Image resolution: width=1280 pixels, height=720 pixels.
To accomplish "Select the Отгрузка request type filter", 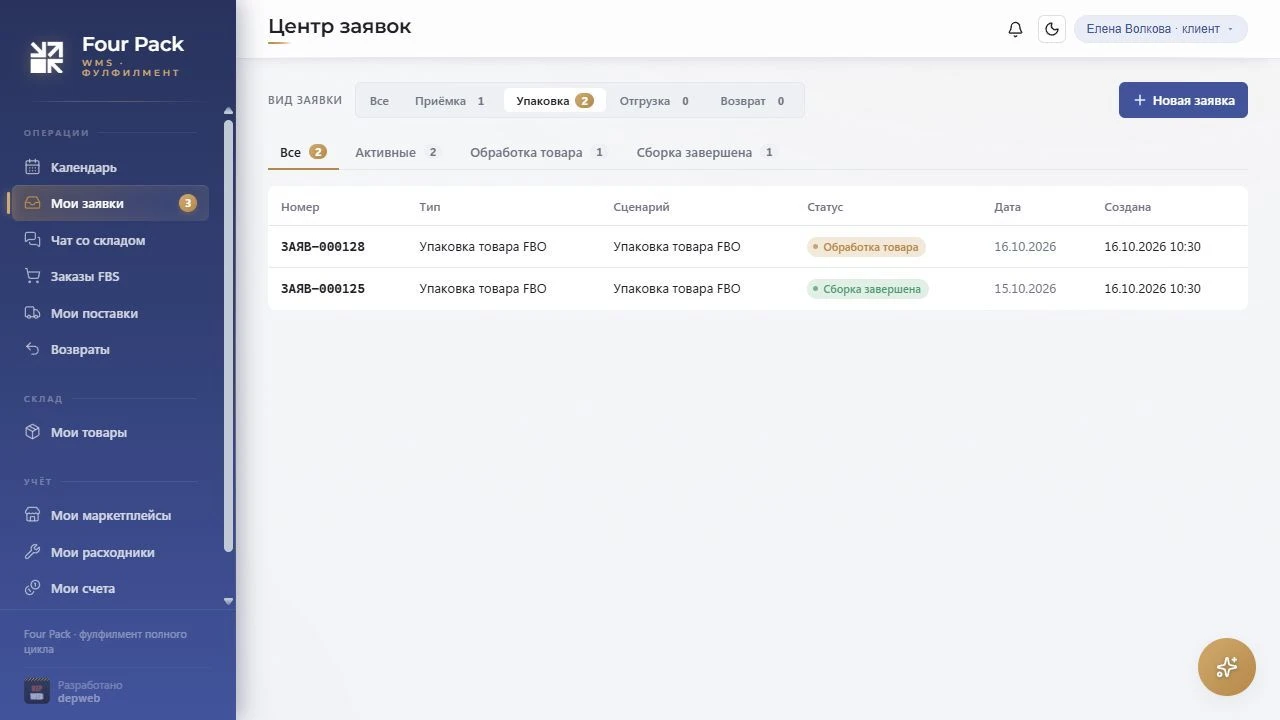I will point(654,101).
